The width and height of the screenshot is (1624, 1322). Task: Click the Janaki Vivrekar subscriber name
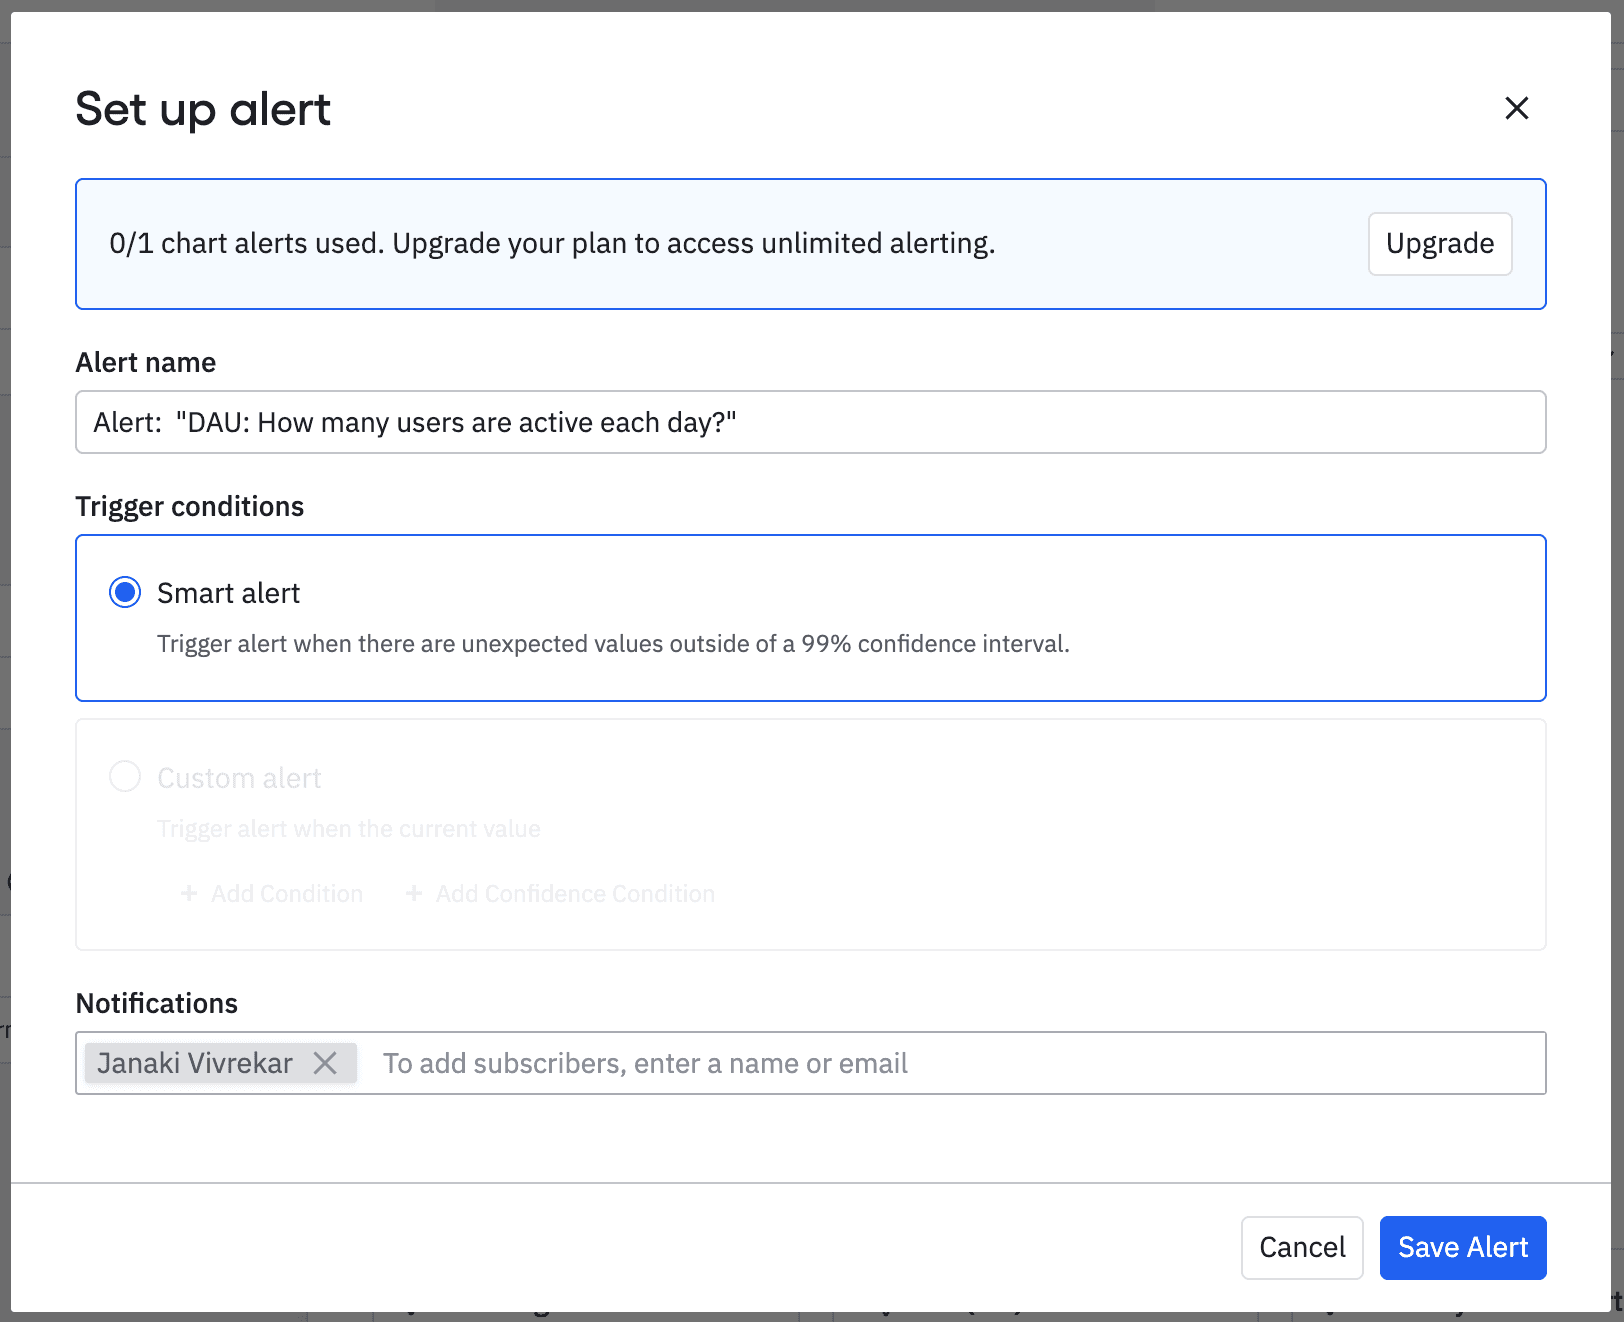click(x=195, y=1063)
